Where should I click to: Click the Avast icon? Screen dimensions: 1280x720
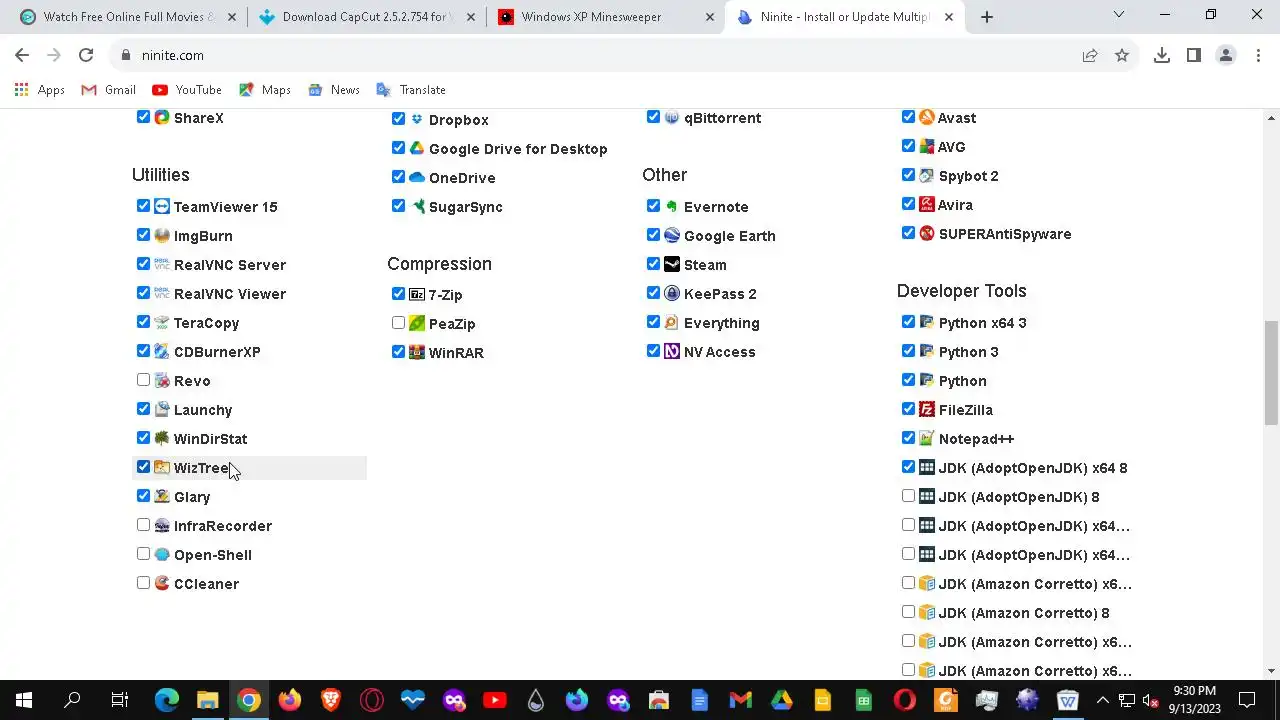[x=927, y=117]
